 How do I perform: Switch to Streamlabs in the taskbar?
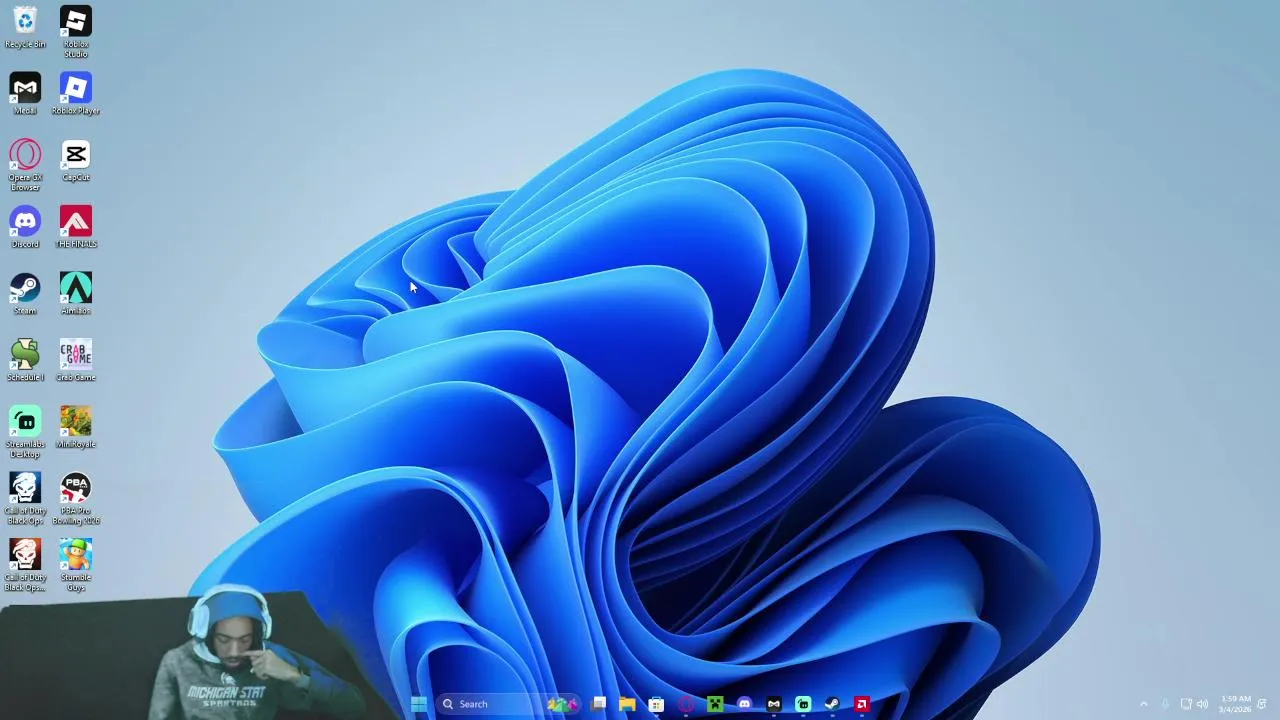(803, 704)
